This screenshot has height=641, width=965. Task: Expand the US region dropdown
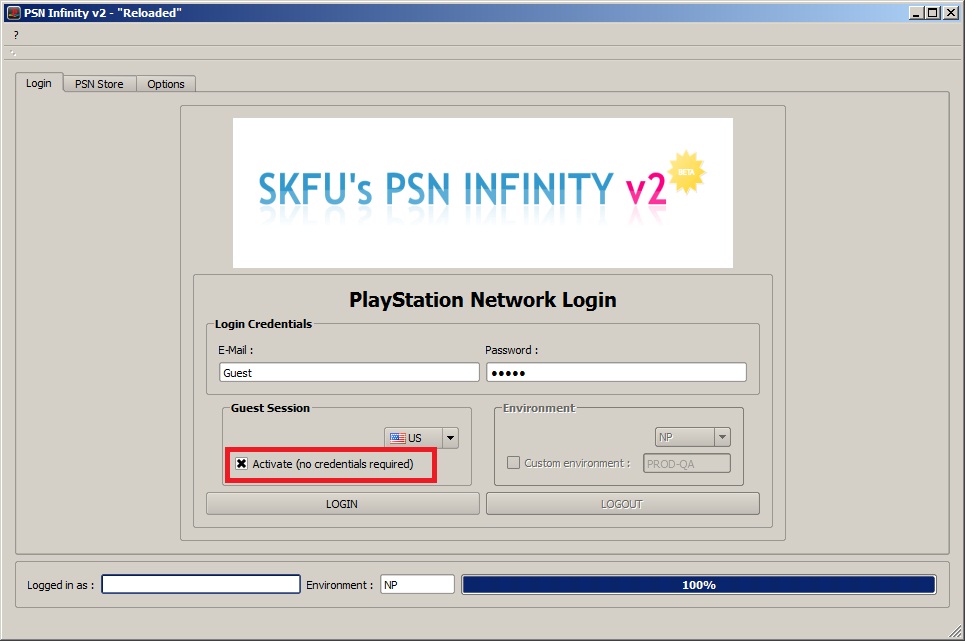450,437
